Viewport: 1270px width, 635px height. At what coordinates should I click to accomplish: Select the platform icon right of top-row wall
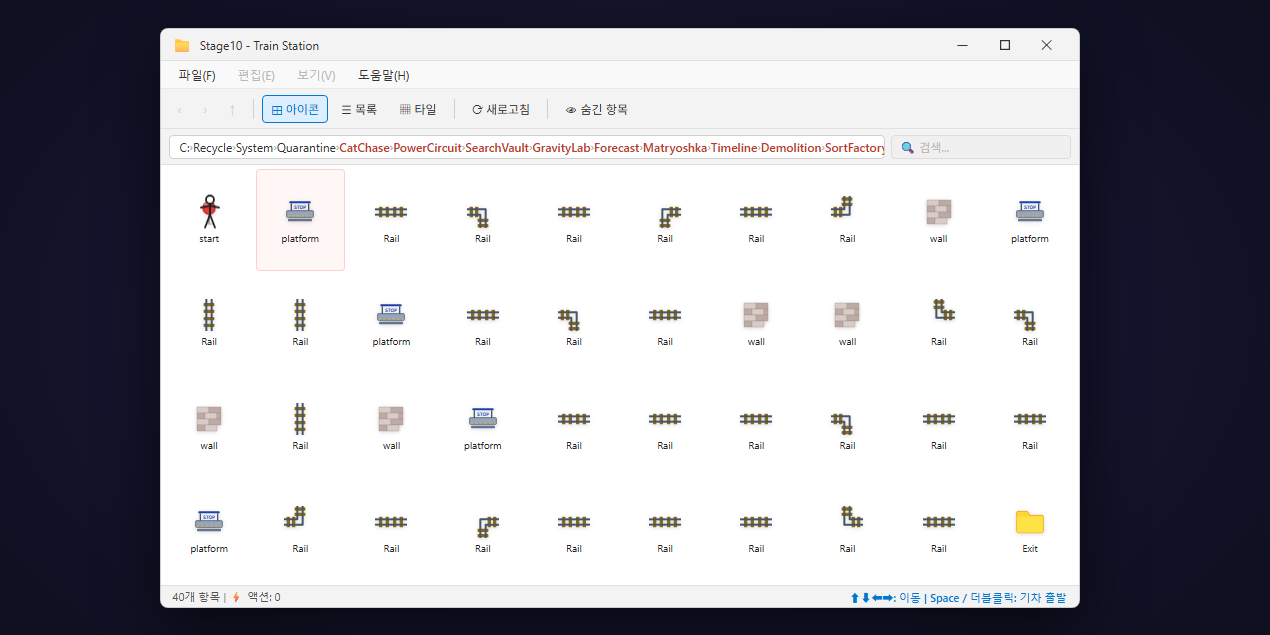tap(1029, 212)
